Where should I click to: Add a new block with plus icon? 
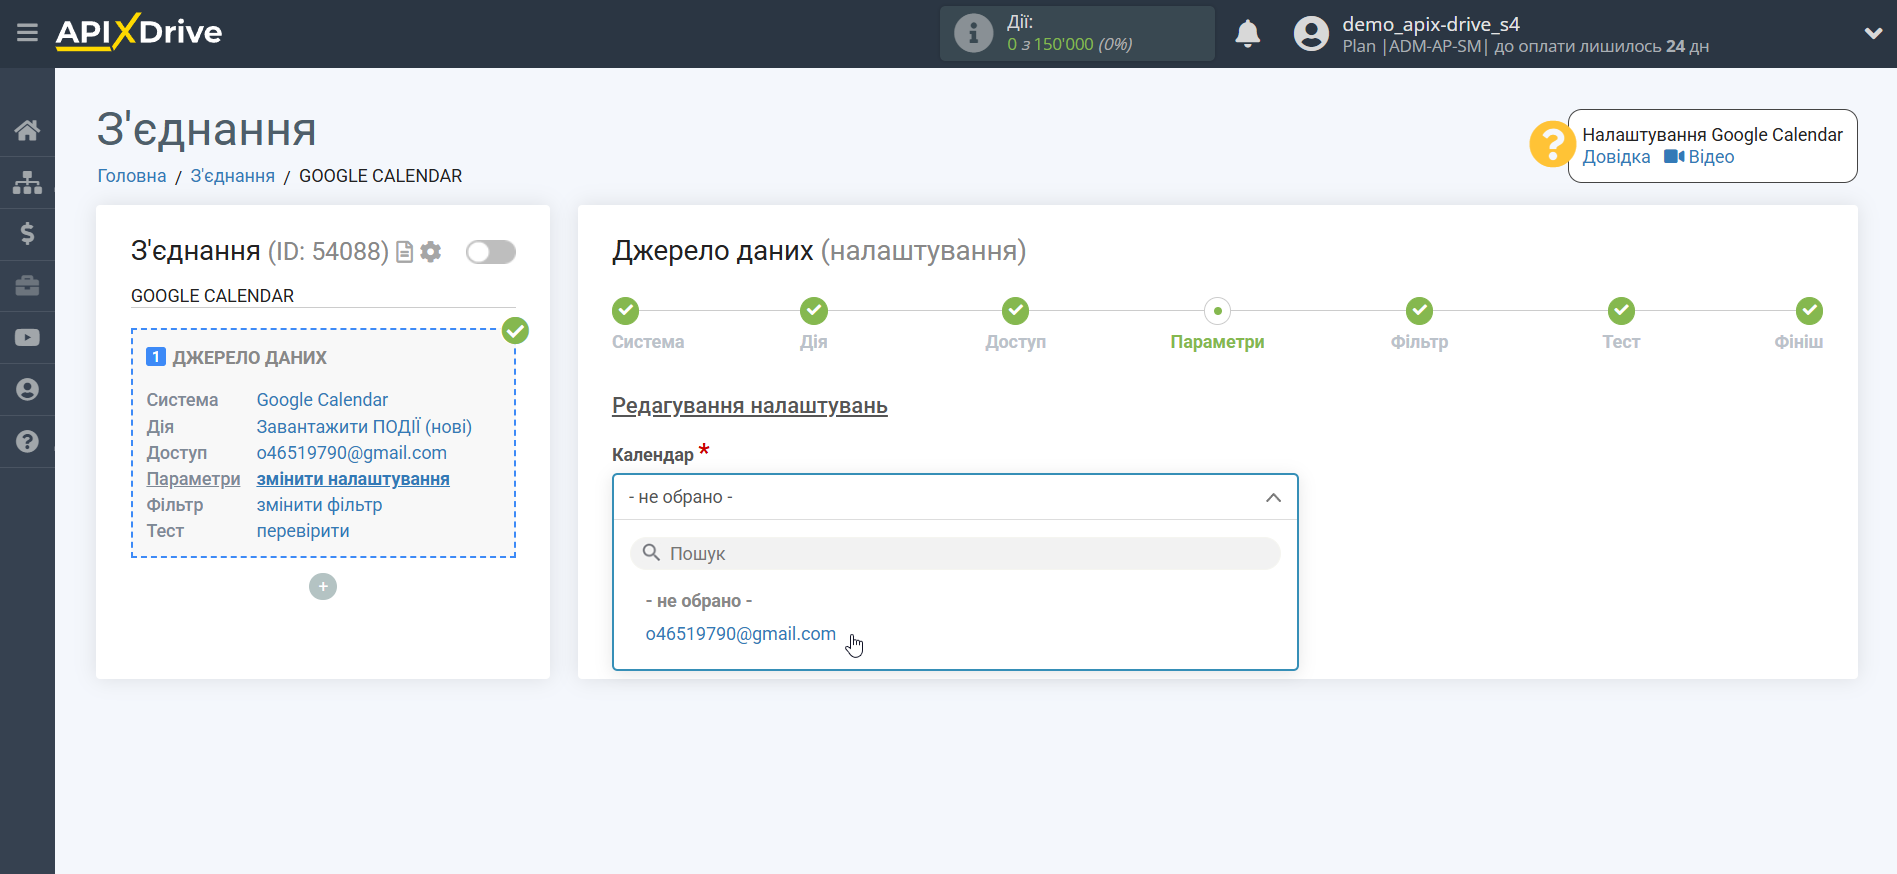click(323, 587)
